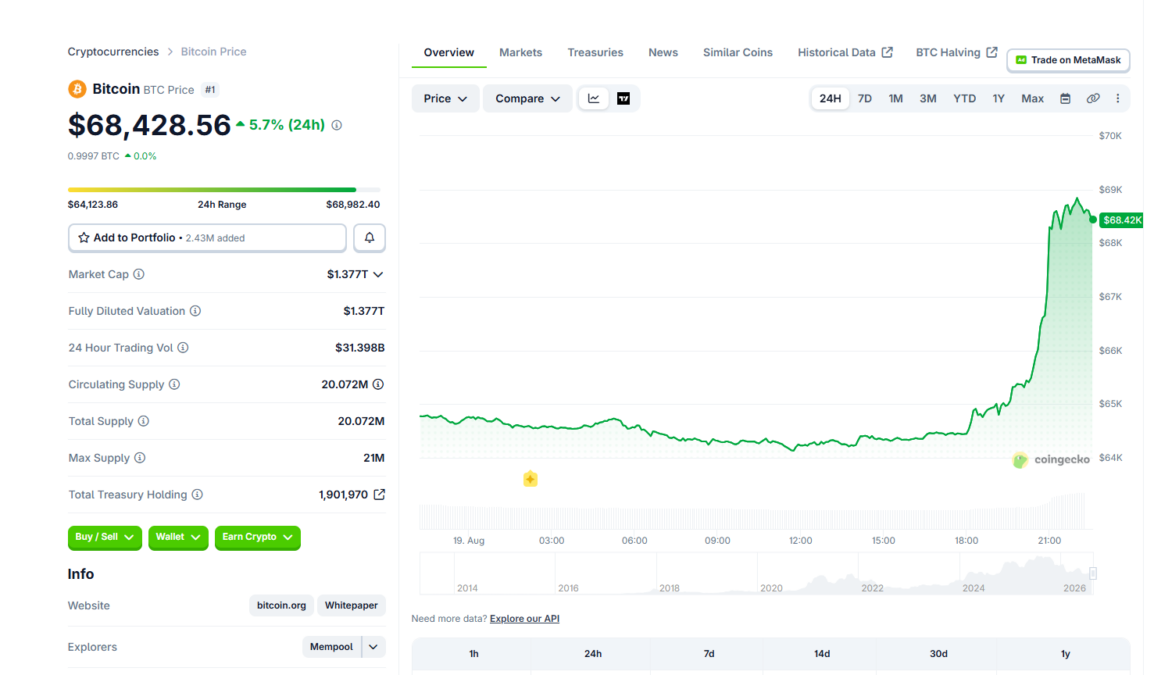Open Fully Diluted Valuation info icon
Image resolution: width=1154 pixels, height=675 pixels.
pos(195,311)
